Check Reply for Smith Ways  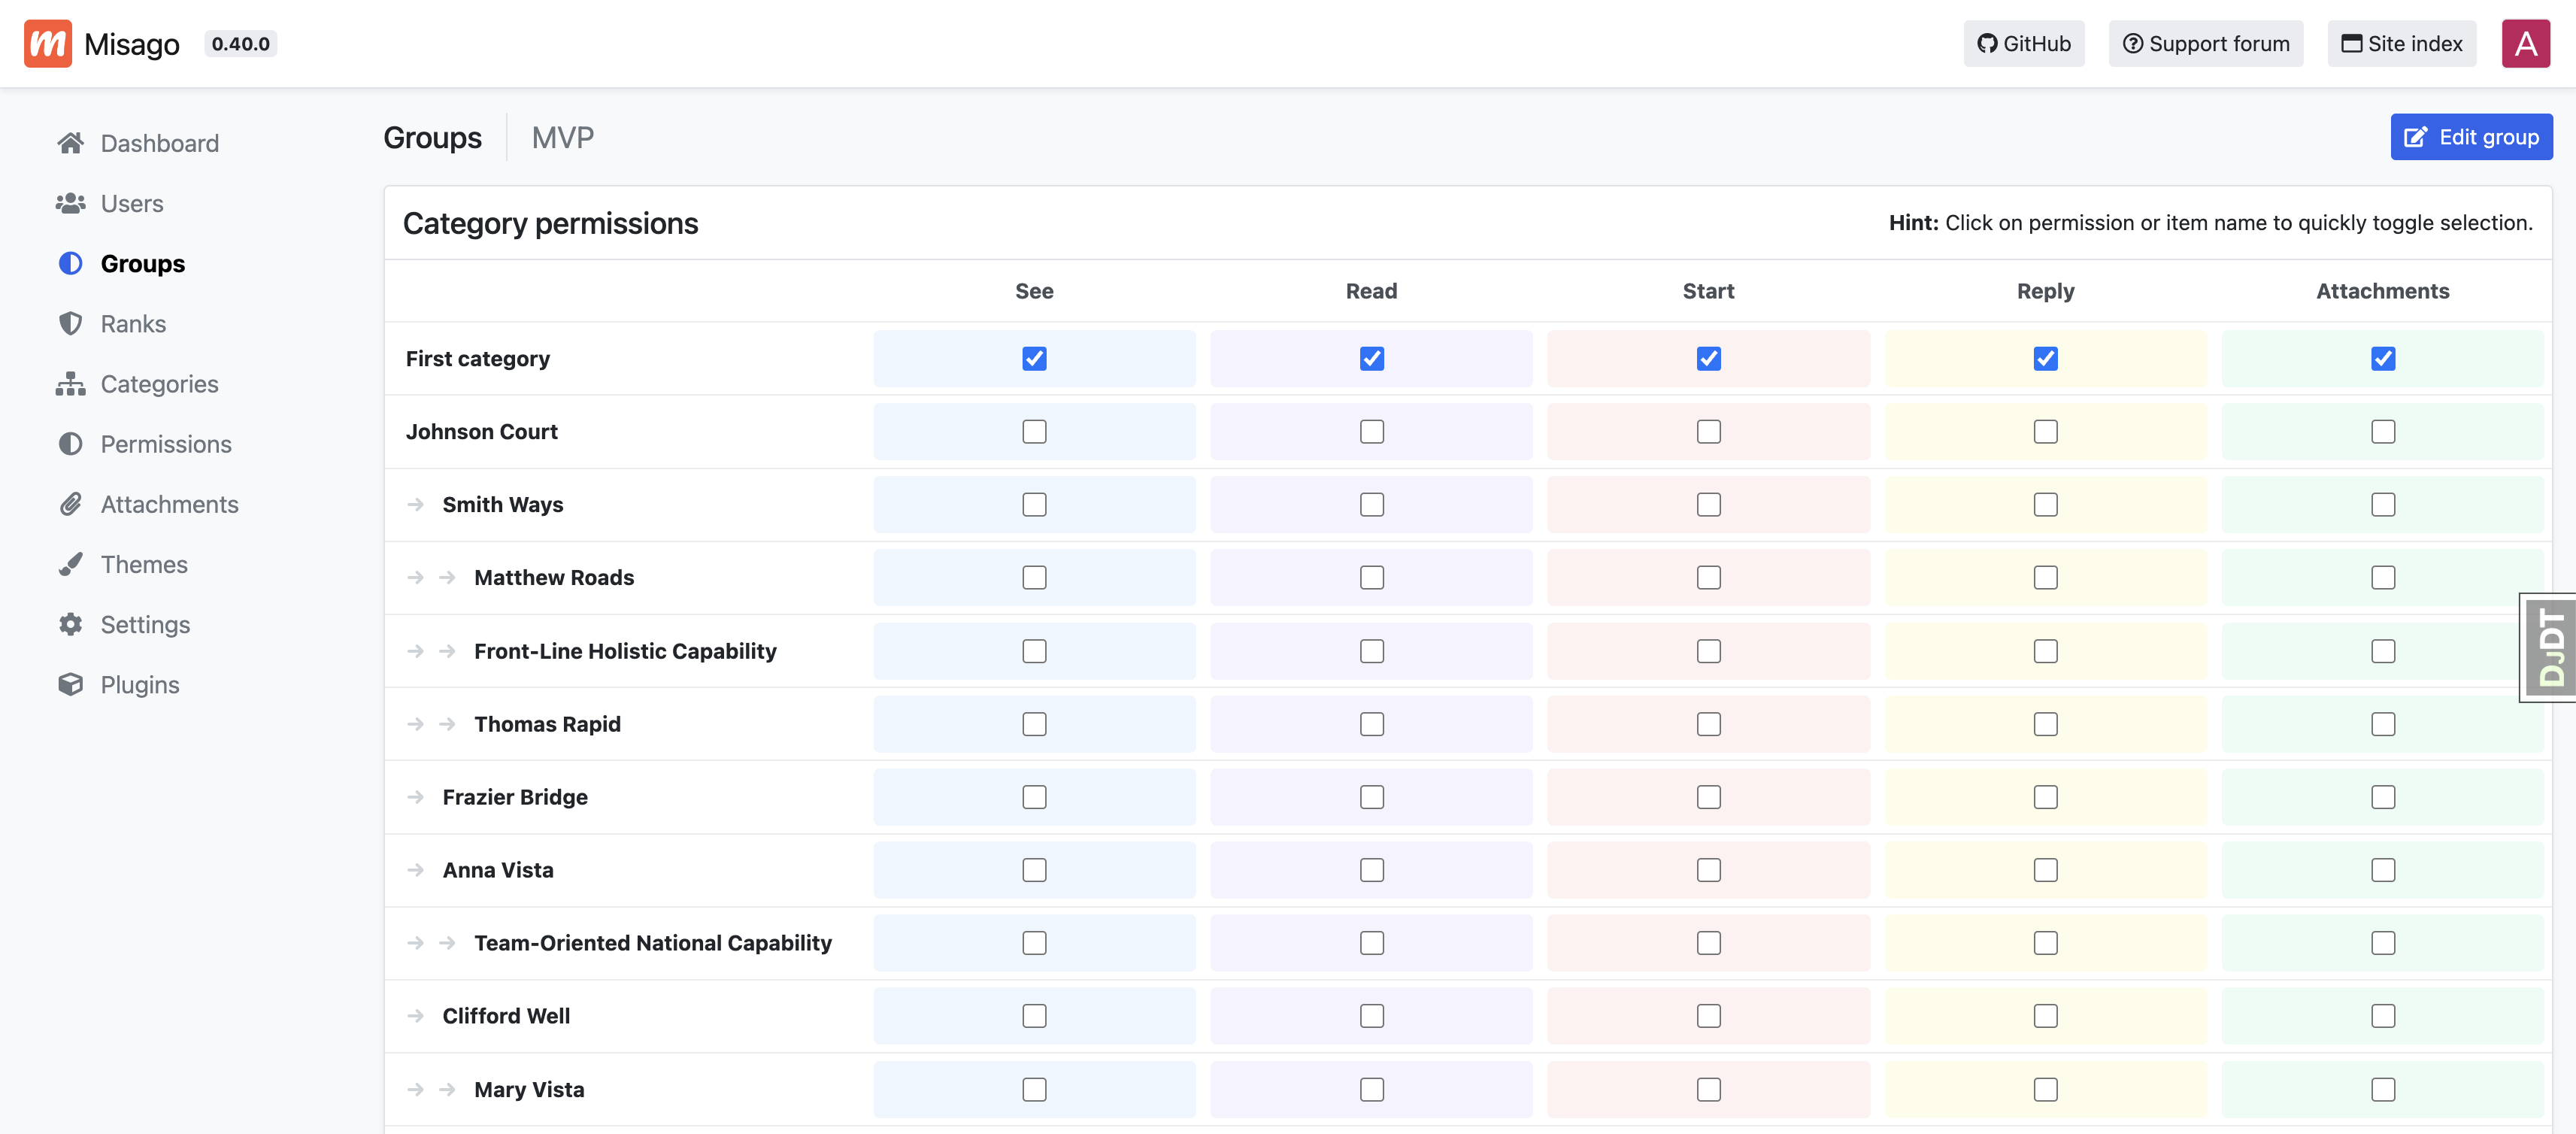[x=2045, y=505]
